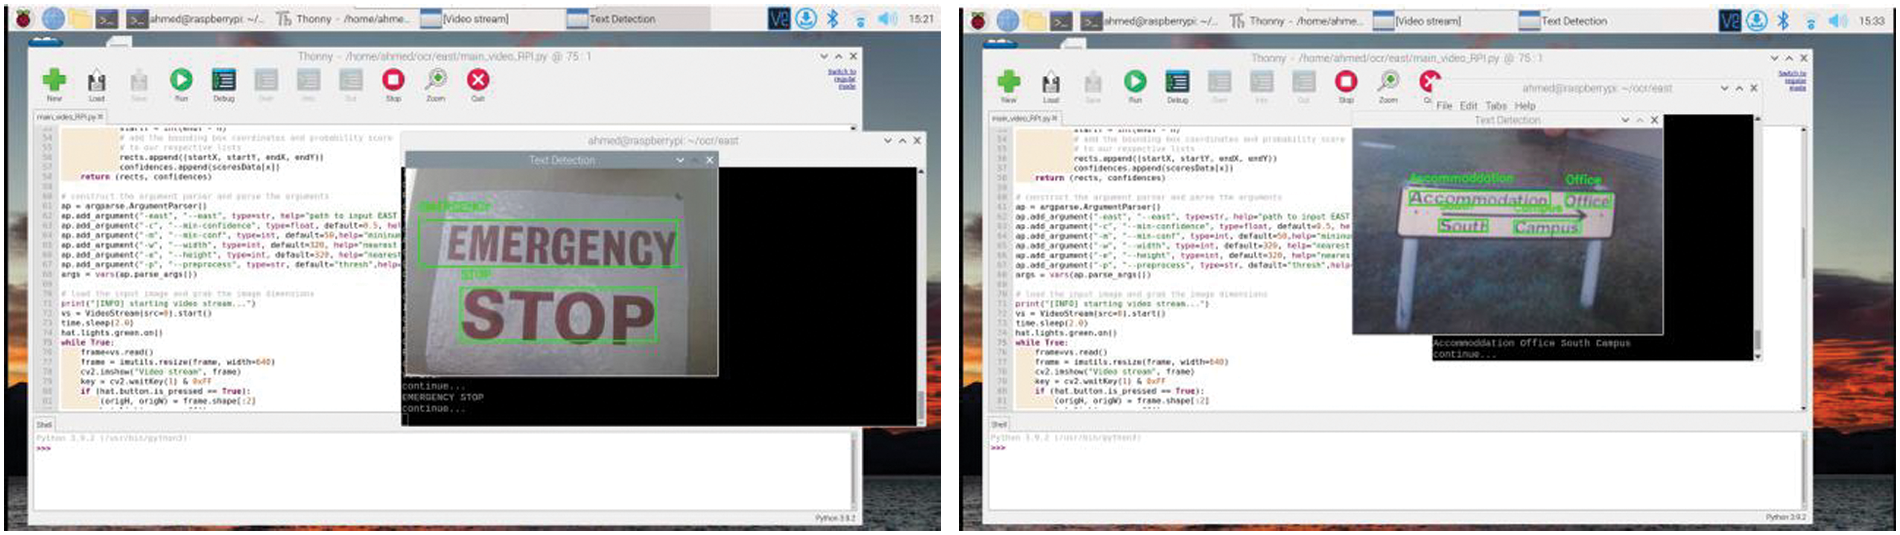
Task: Open the File menu in the terminal window
Action: click(1444, 105)
